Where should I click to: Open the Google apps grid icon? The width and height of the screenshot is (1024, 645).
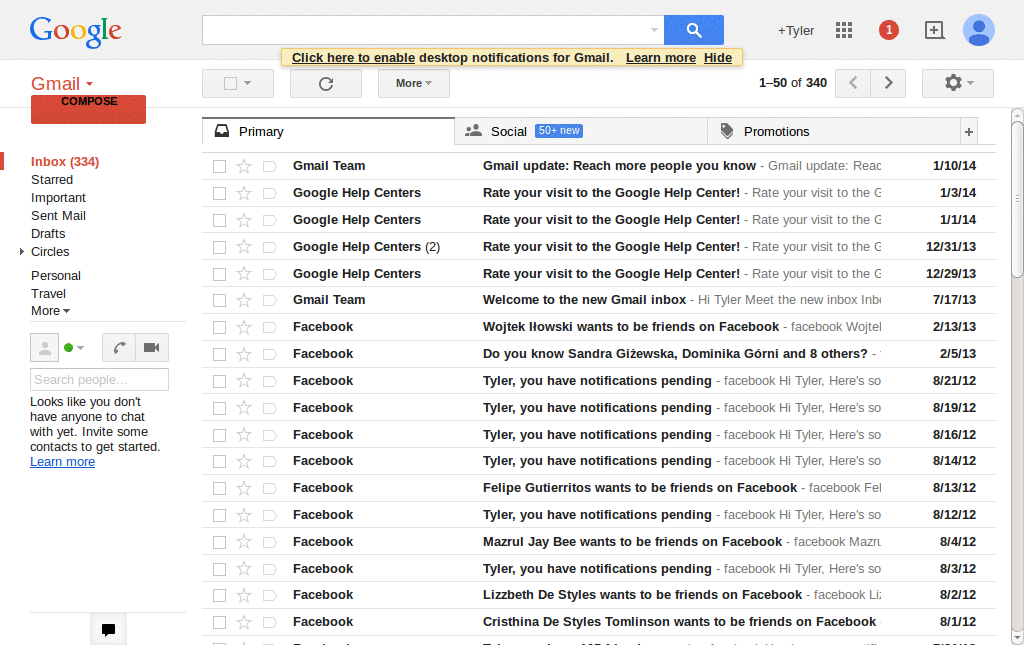844,30
